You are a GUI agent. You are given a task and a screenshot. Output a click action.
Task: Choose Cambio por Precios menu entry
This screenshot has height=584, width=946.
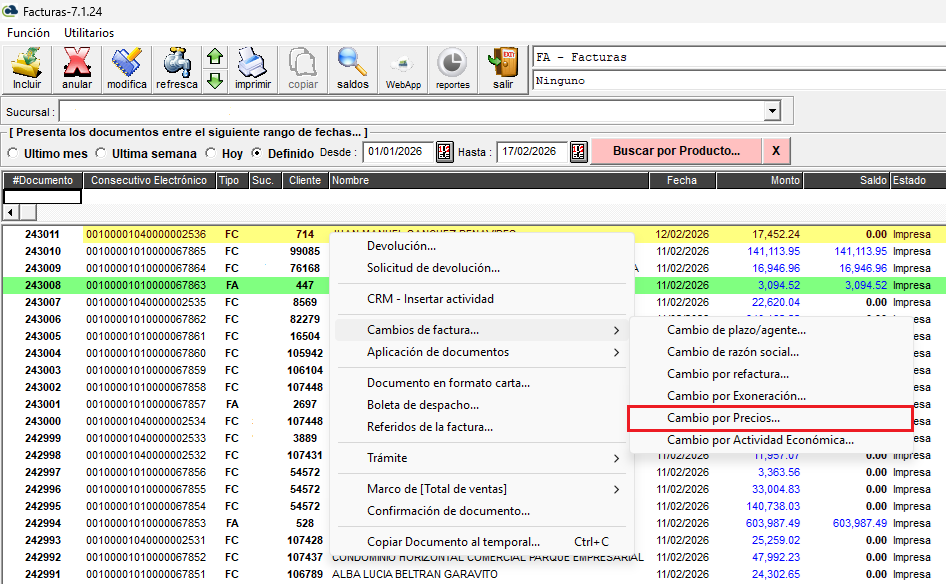click(x=769, y=418)
